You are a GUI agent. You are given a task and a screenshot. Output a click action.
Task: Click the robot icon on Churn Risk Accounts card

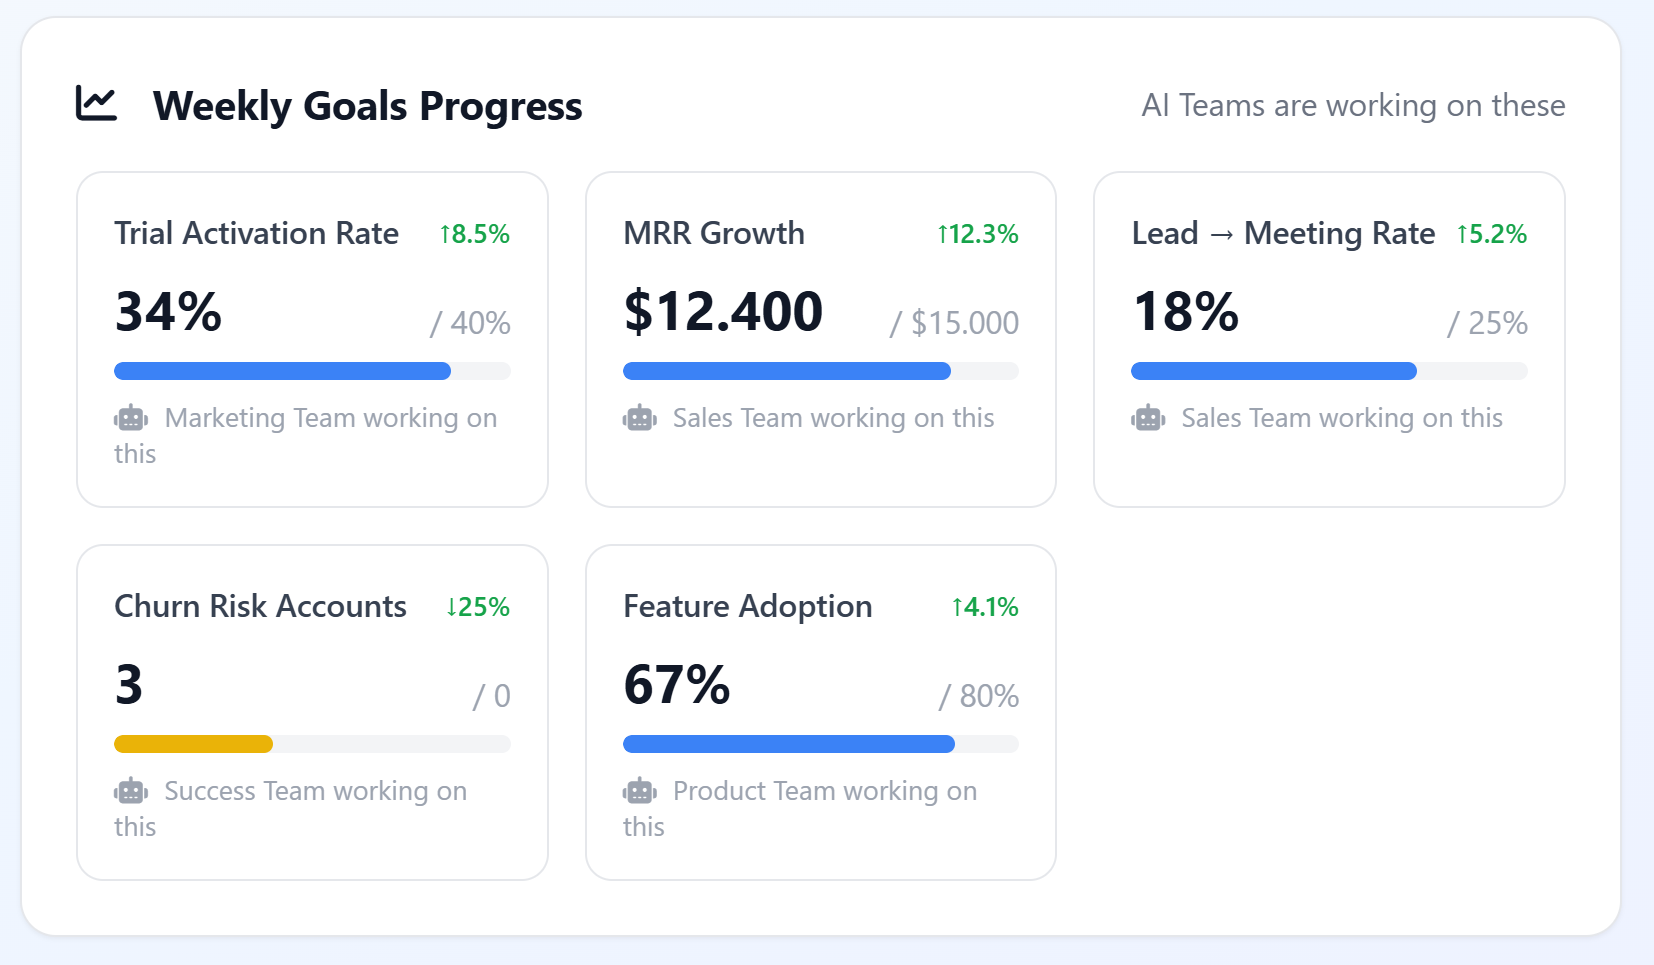(x=132, y=791)
